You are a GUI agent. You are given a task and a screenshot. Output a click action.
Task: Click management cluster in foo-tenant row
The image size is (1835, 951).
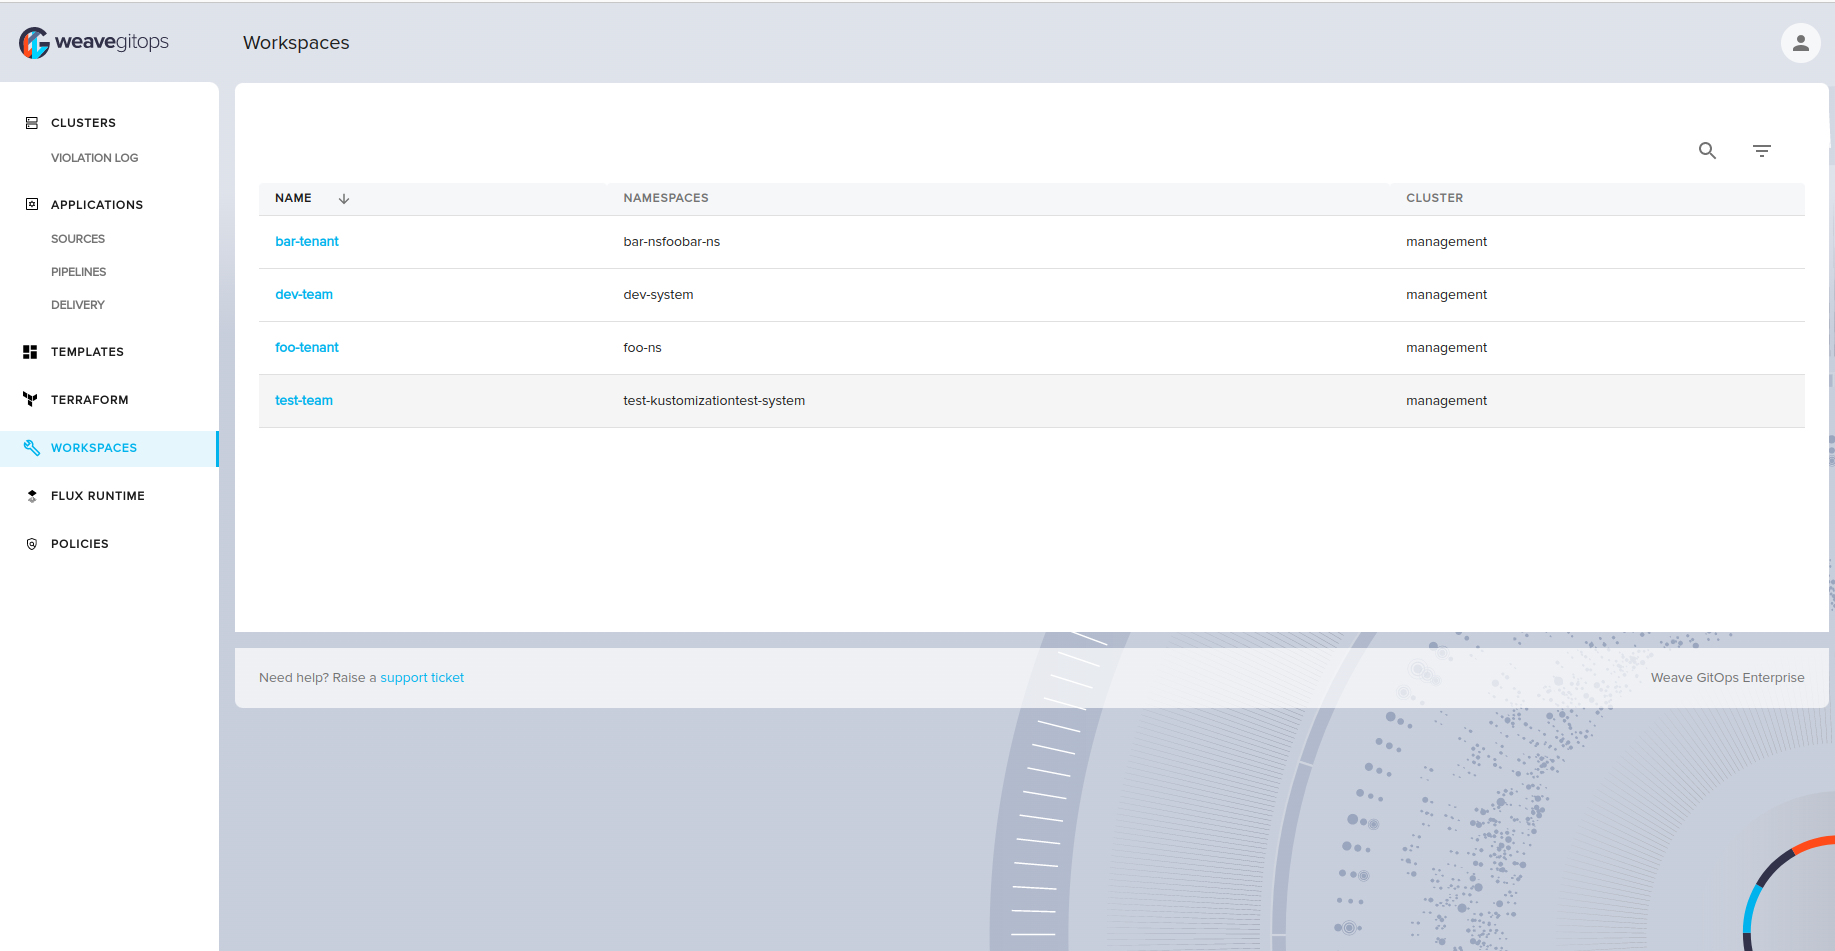[1446, 348]
